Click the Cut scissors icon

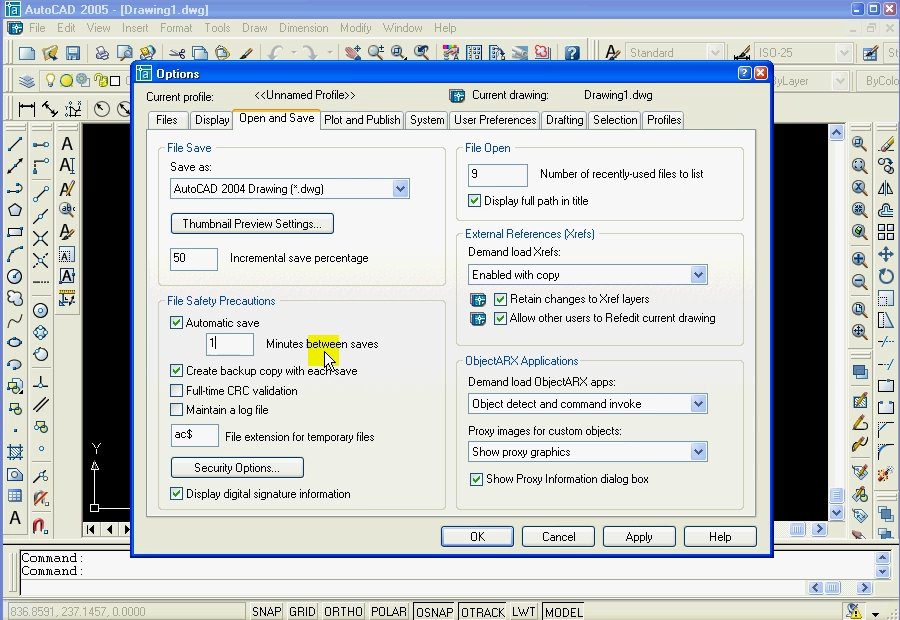(177, 53)
